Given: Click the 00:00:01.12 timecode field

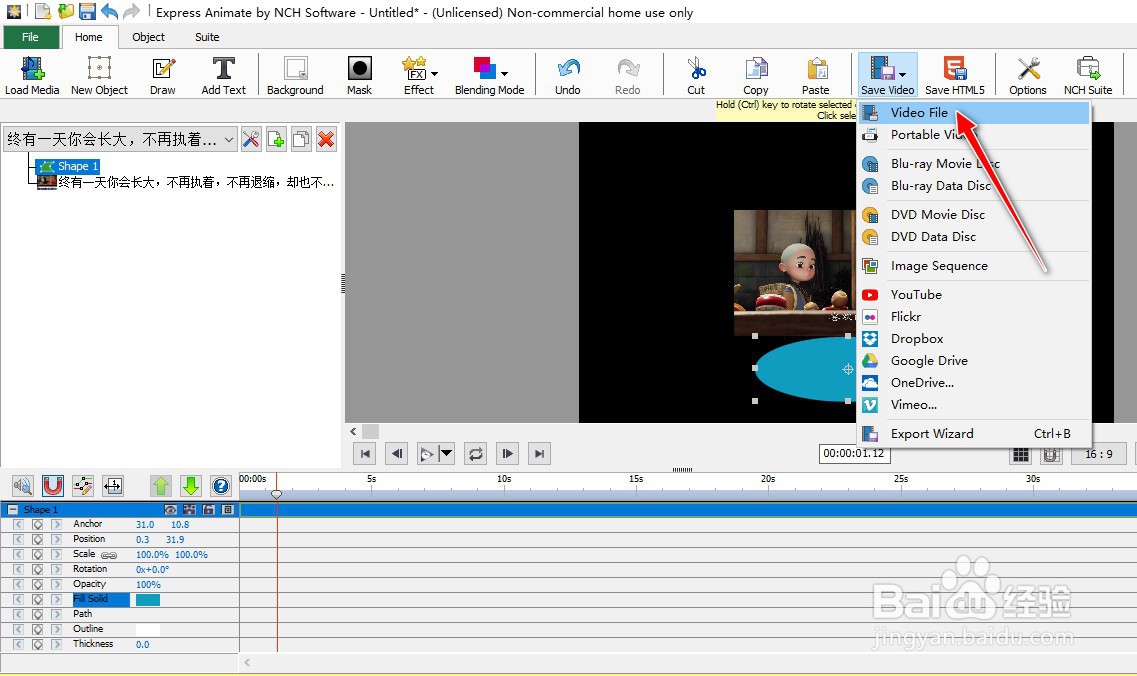Looking at the screenshot, I should point(854,453).
